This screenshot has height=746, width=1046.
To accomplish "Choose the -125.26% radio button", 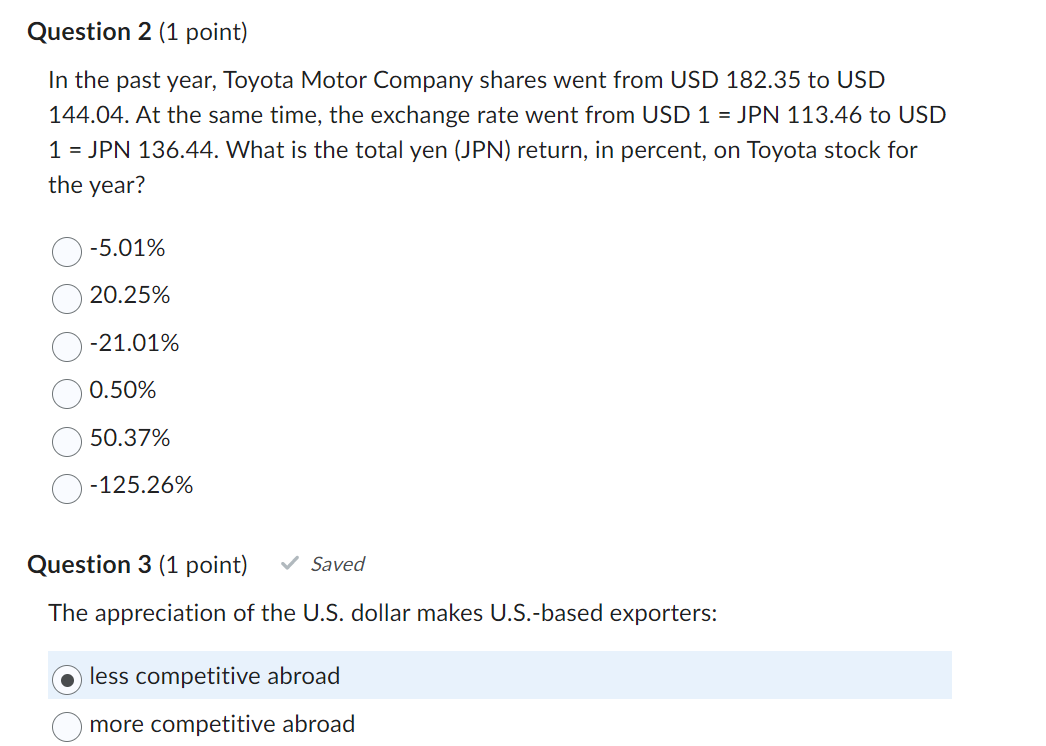I will [67, 487].
